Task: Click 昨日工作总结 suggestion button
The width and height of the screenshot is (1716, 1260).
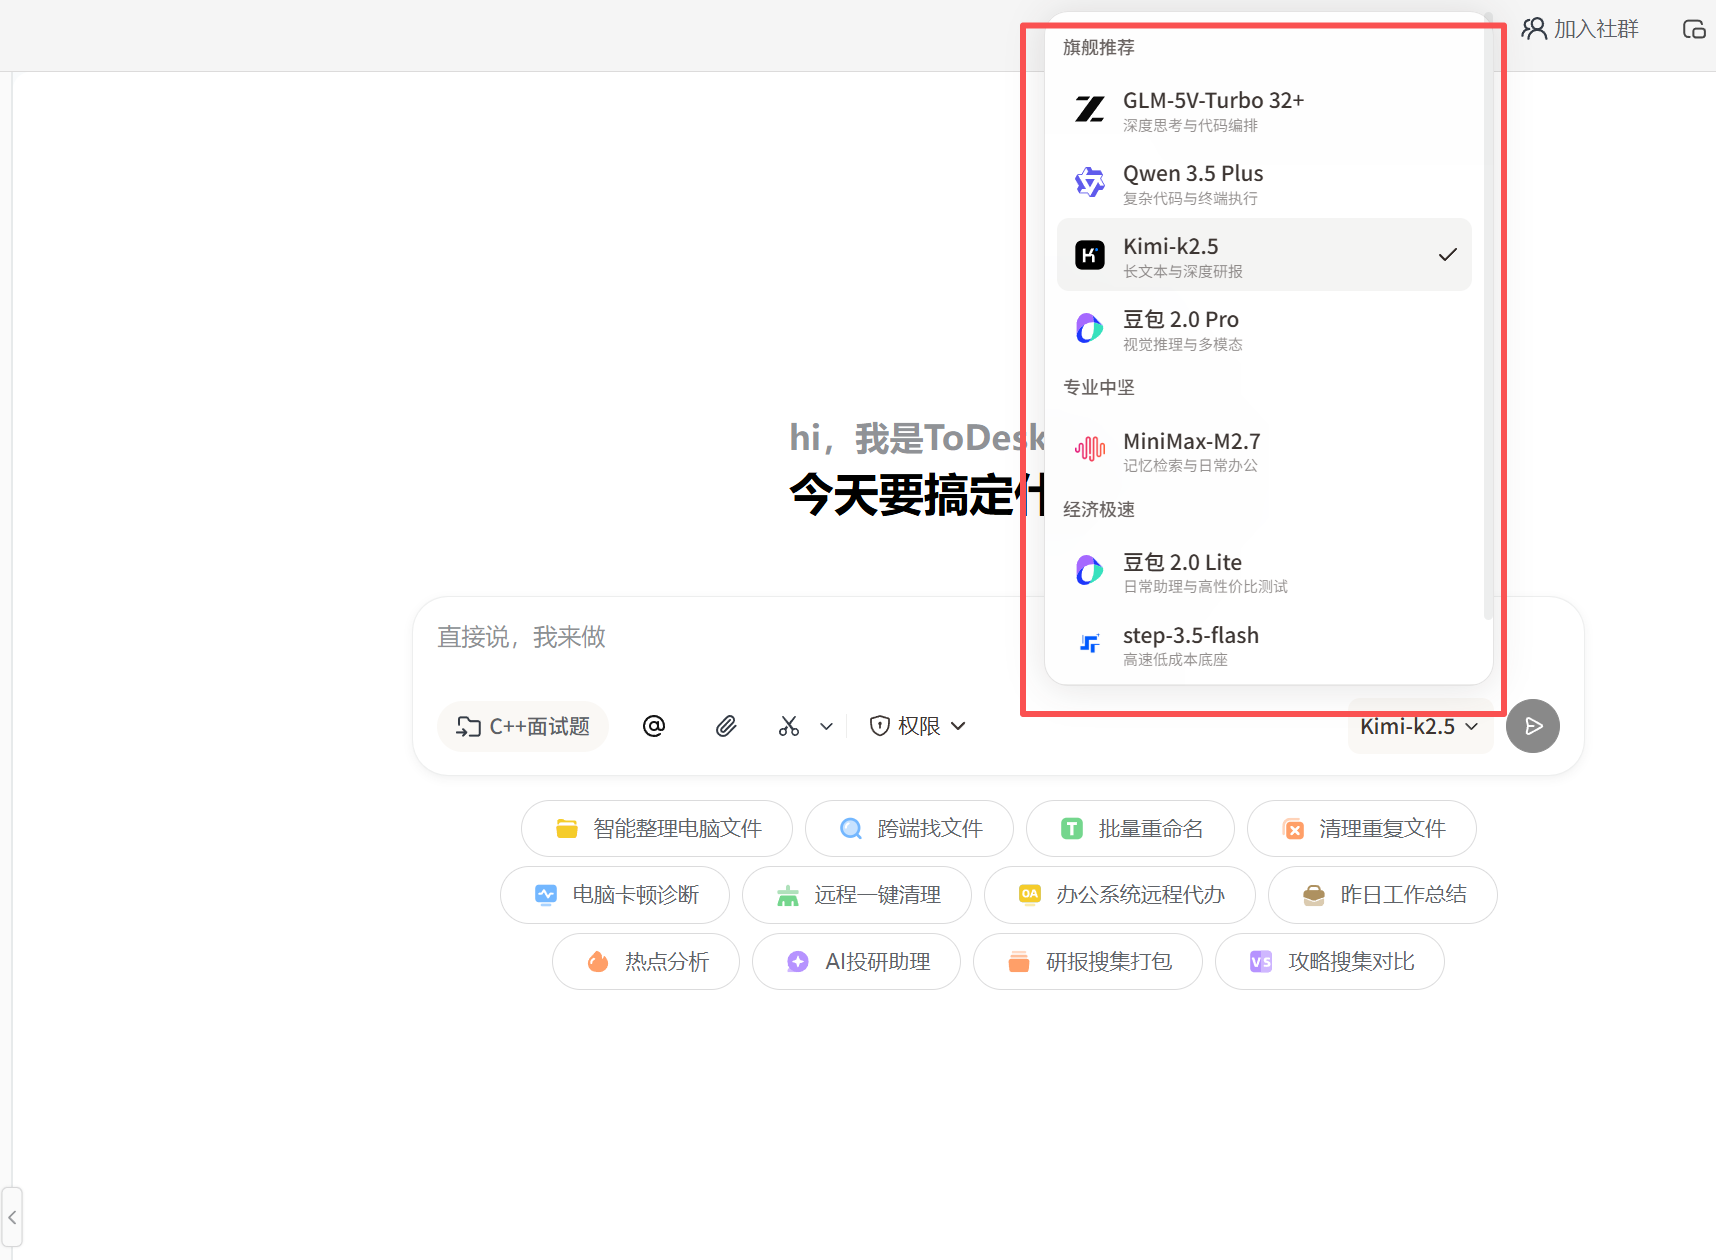Action: point(1383,895)
